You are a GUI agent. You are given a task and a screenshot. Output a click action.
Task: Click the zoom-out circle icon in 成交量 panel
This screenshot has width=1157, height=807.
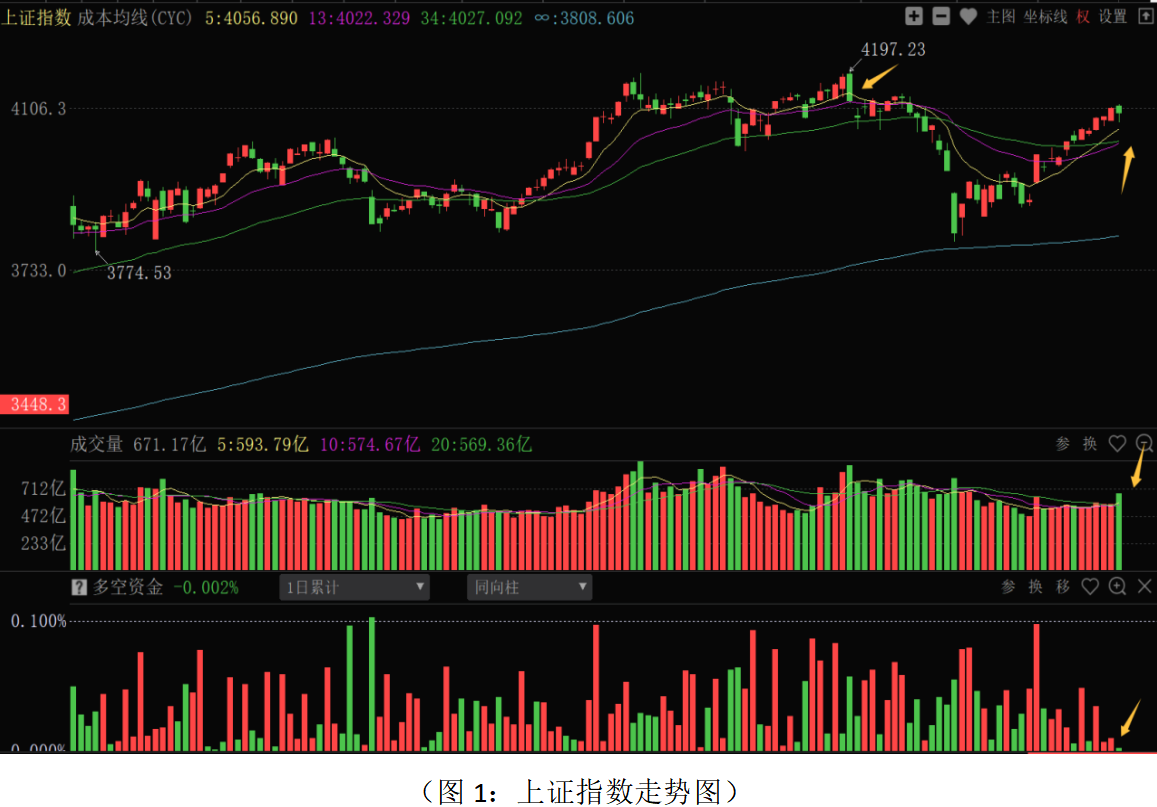[x=1145, y=444]
